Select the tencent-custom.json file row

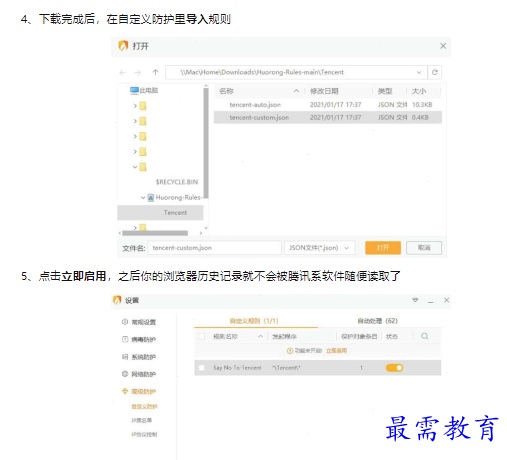click(328, 117)
